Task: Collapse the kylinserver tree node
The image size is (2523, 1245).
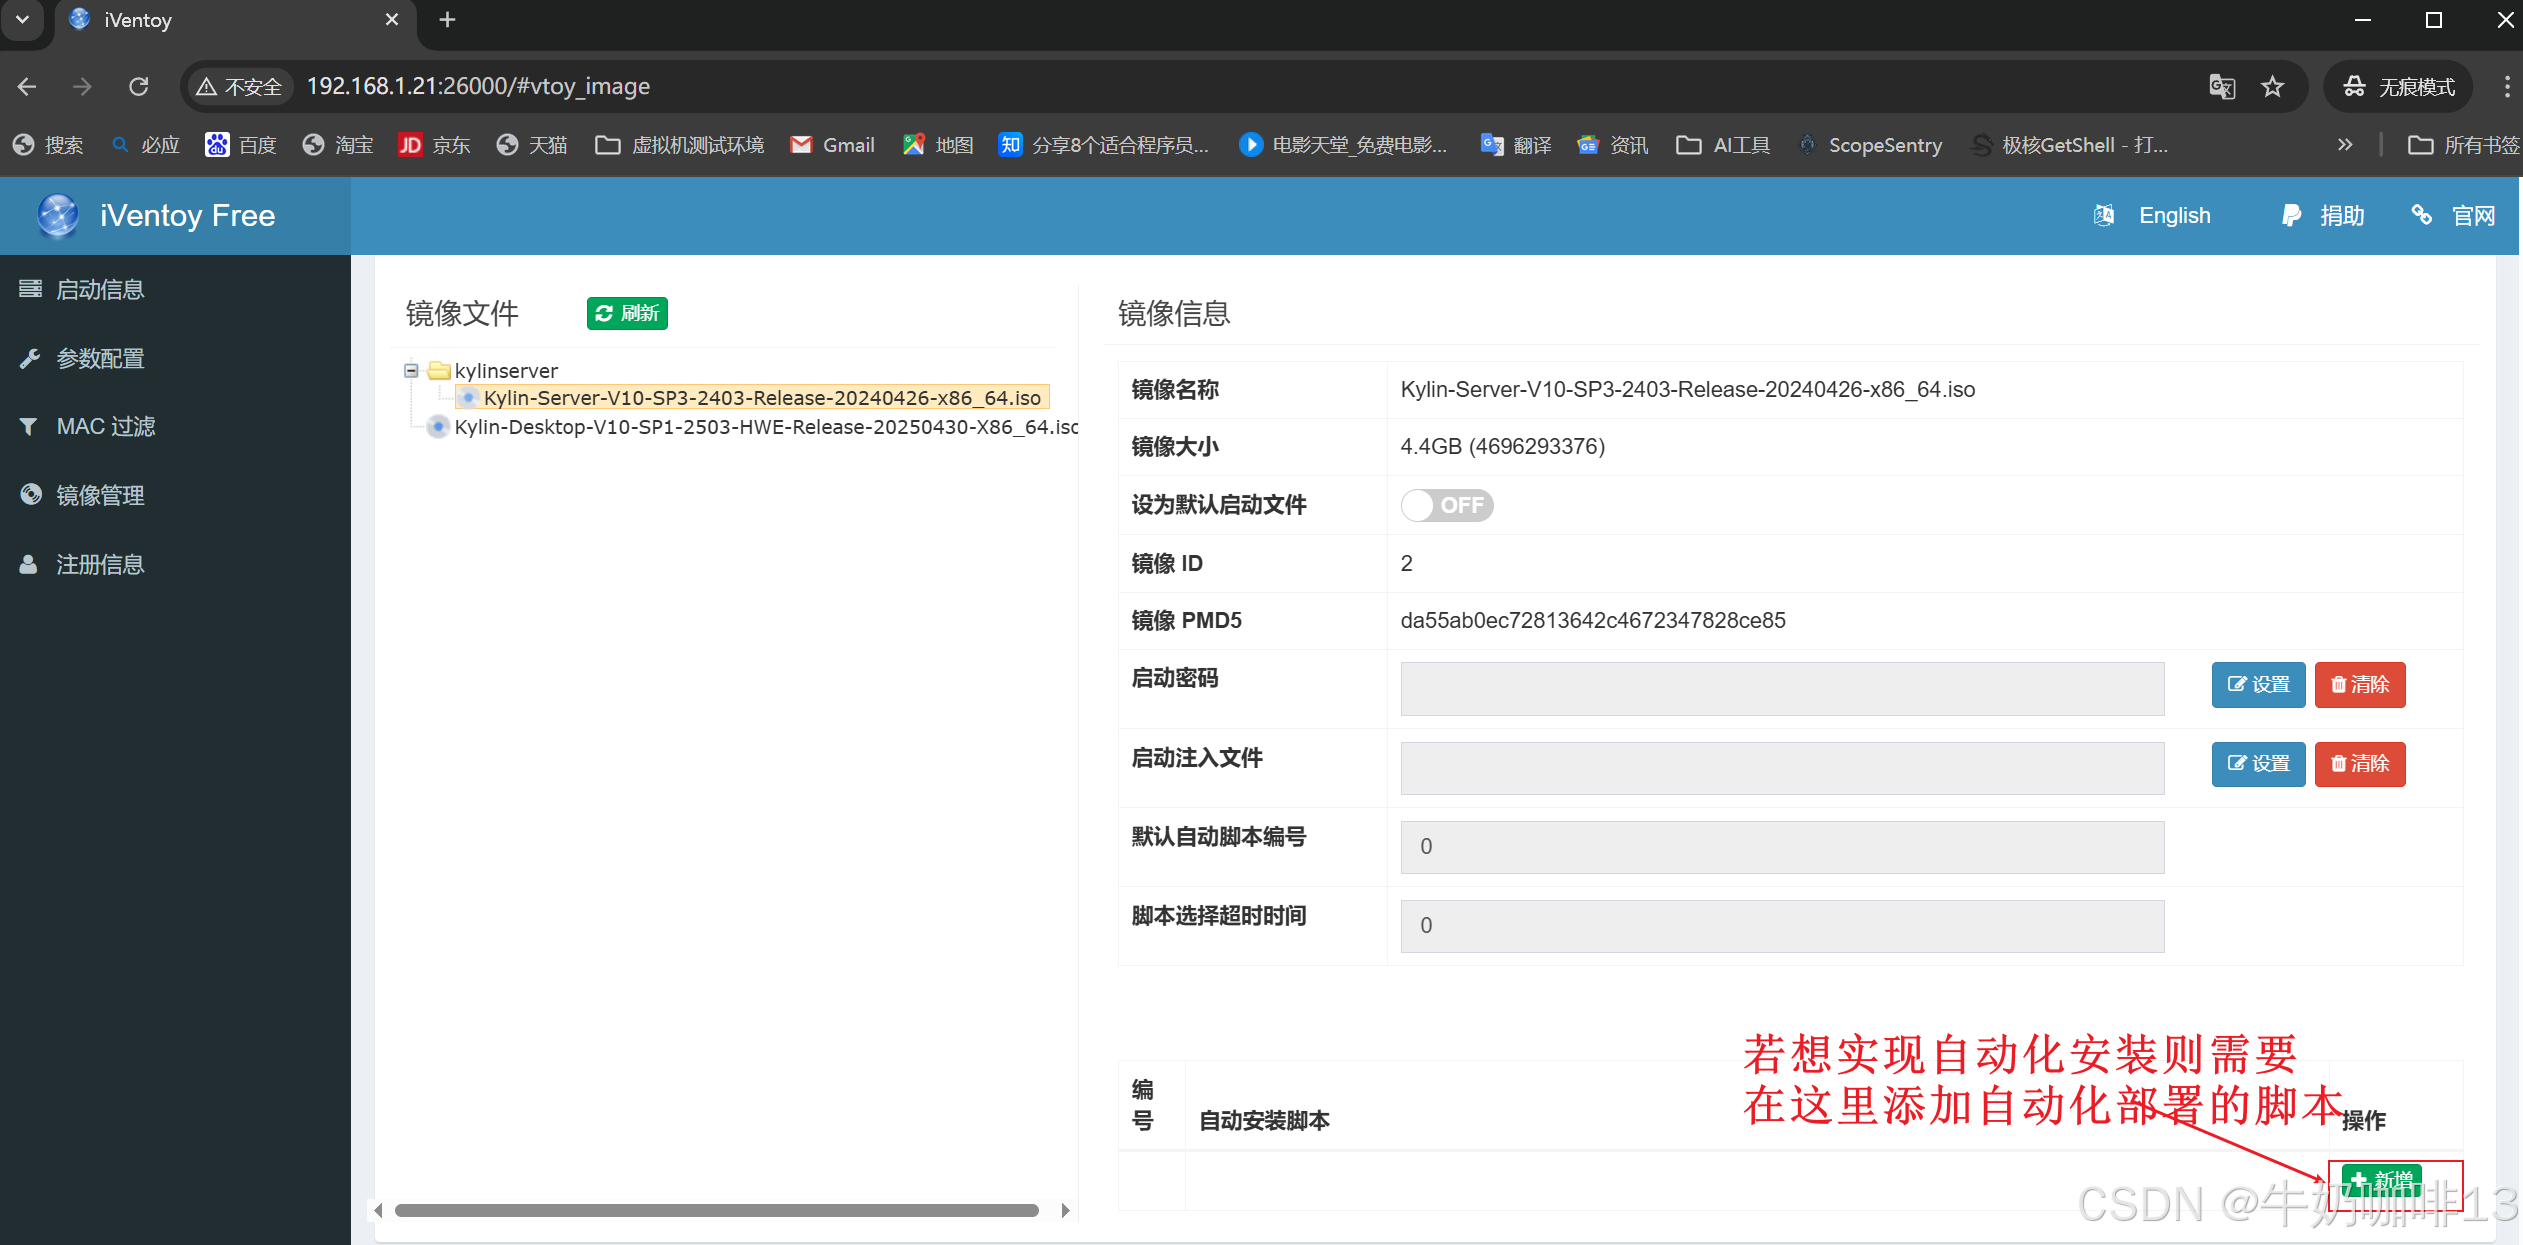Action: coord(411,371)
